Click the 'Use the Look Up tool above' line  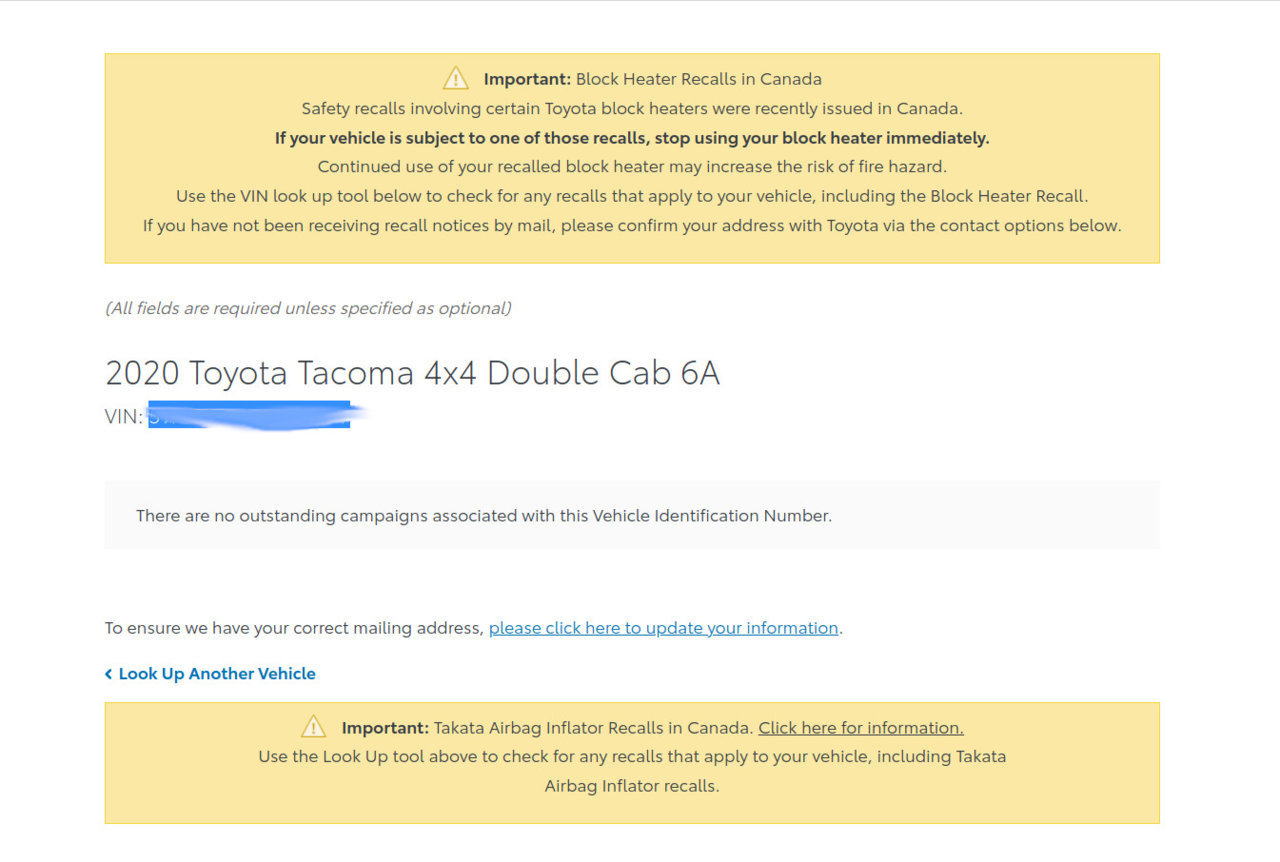tap(632, 757)
